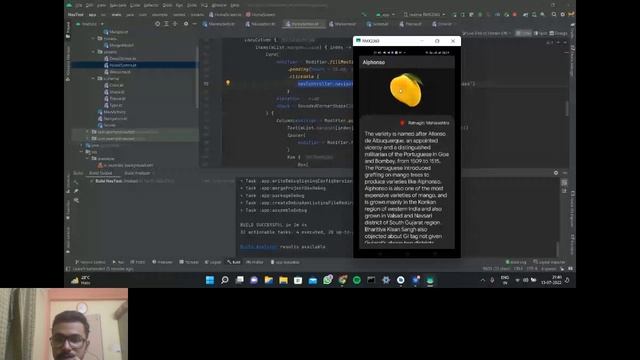Open the Edit menu
This screenshot has height=360, width=640.
click(x=89, y=5)
